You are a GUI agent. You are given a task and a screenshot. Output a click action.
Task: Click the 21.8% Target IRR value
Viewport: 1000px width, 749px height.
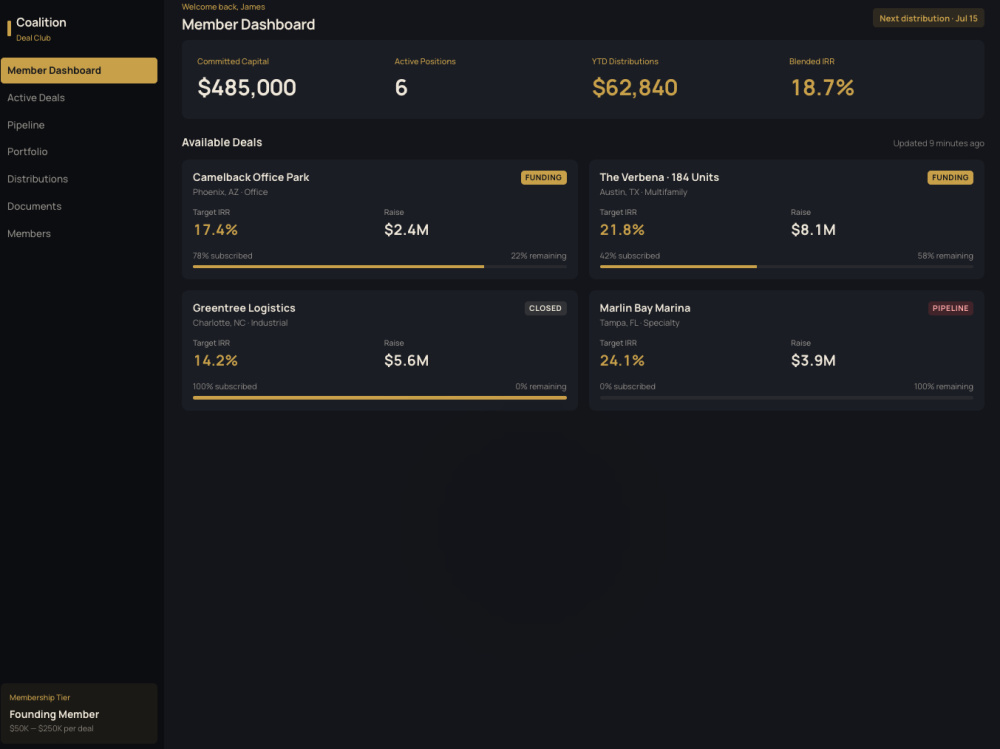tap(622, 230)
